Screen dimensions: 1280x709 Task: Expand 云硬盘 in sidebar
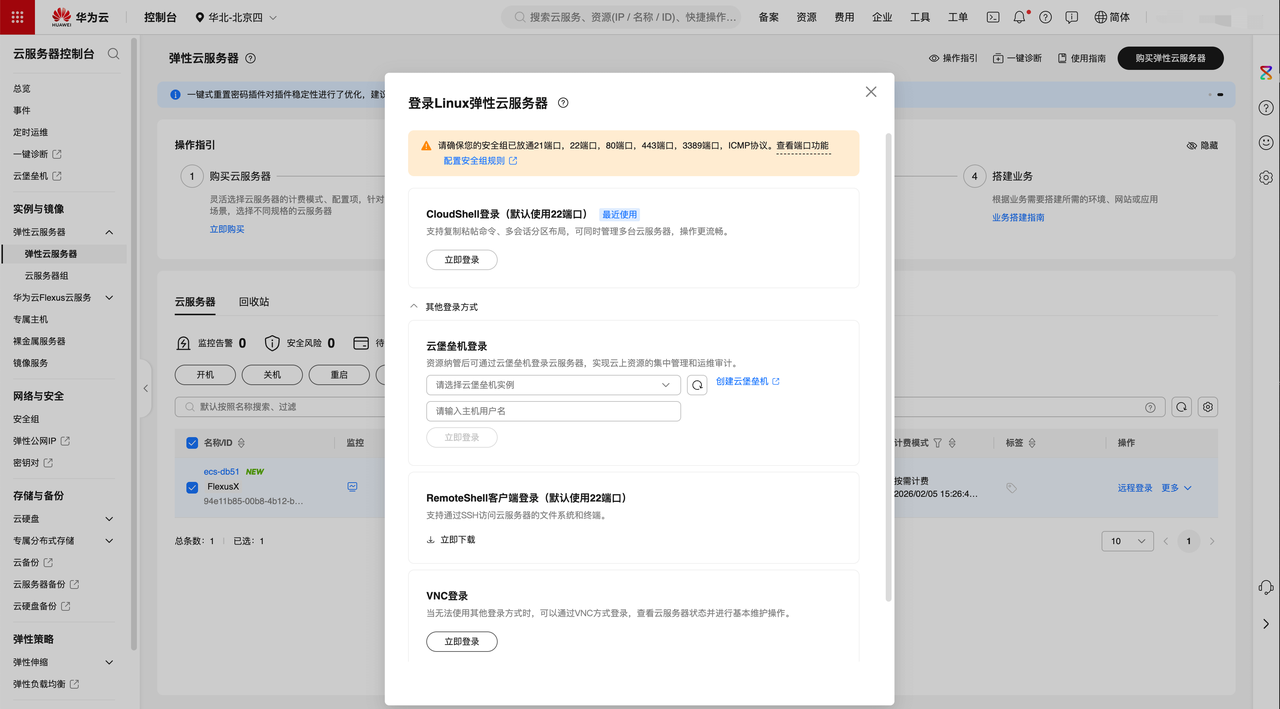coord(109,519)
